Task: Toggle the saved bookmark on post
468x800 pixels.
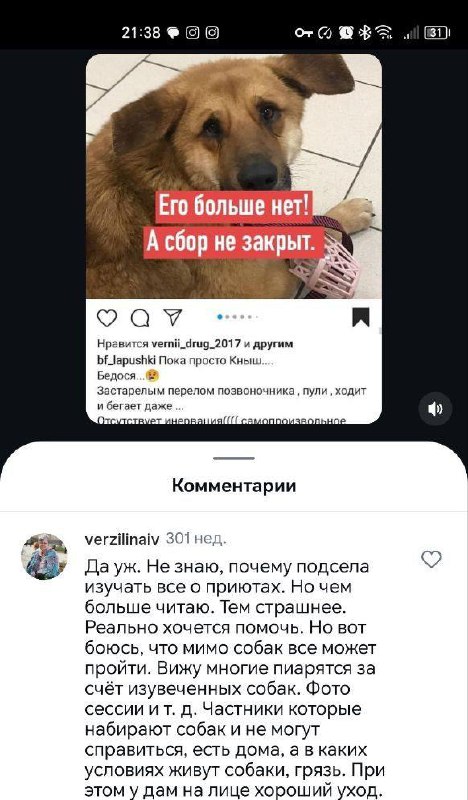Action: tap(361, 317)
